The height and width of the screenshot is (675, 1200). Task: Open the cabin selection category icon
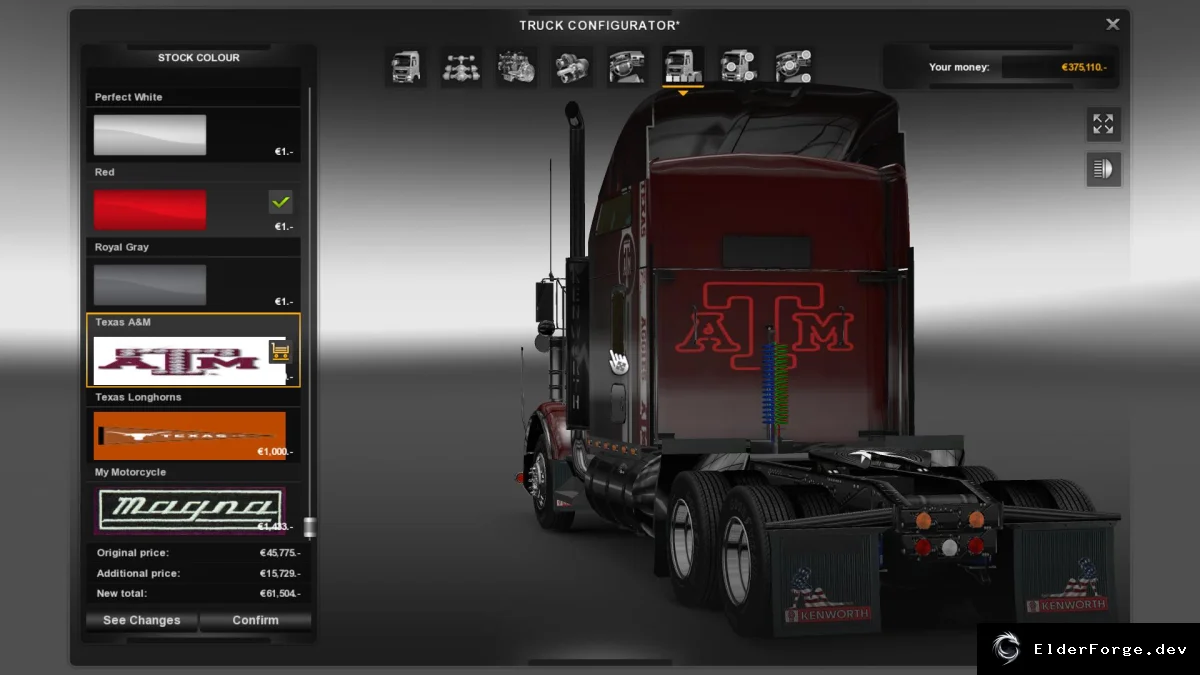coord(405,67)
